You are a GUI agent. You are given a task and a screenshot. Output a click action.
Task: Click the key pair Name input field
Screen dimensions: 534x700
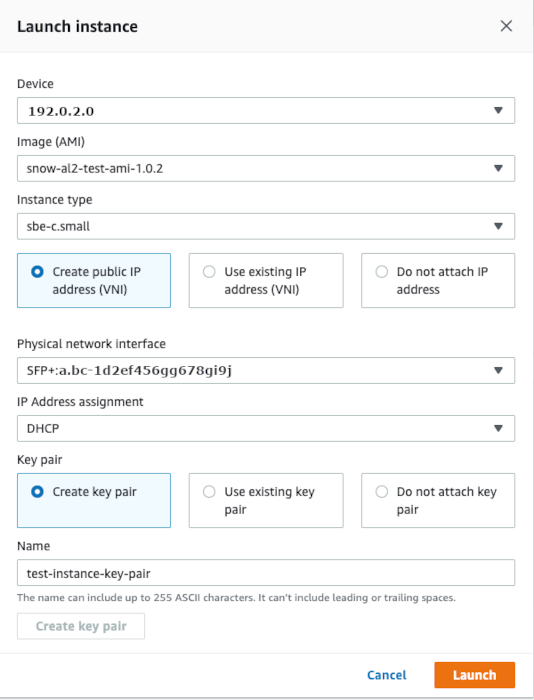(x=266, y=573)
